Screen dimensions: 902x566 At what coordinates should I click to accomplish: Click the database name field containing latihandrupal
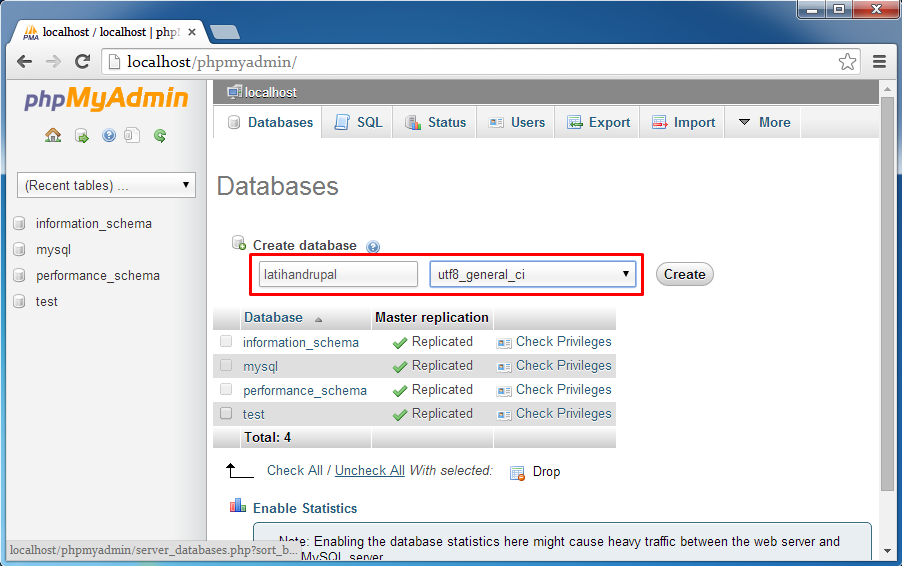[338, 274]
